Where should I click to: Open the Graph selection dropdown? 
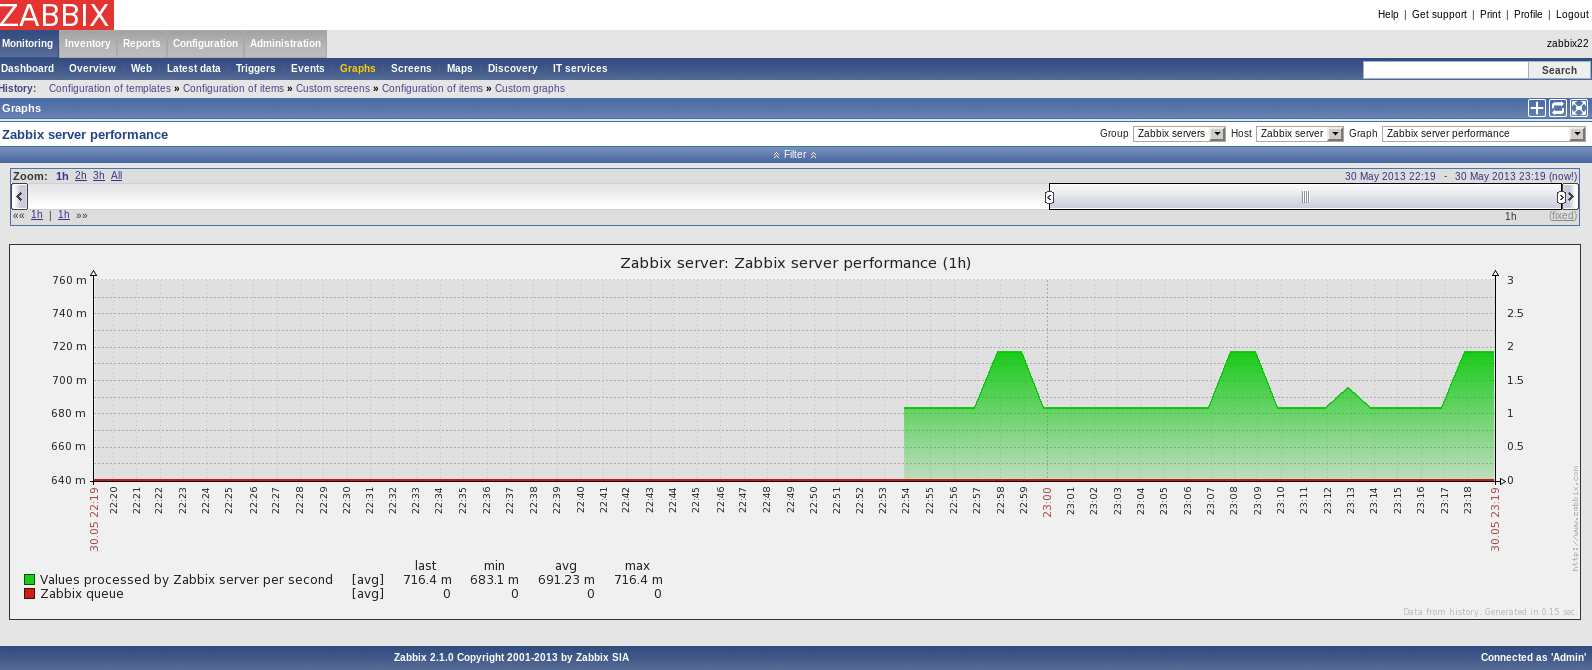(1484, 134)
